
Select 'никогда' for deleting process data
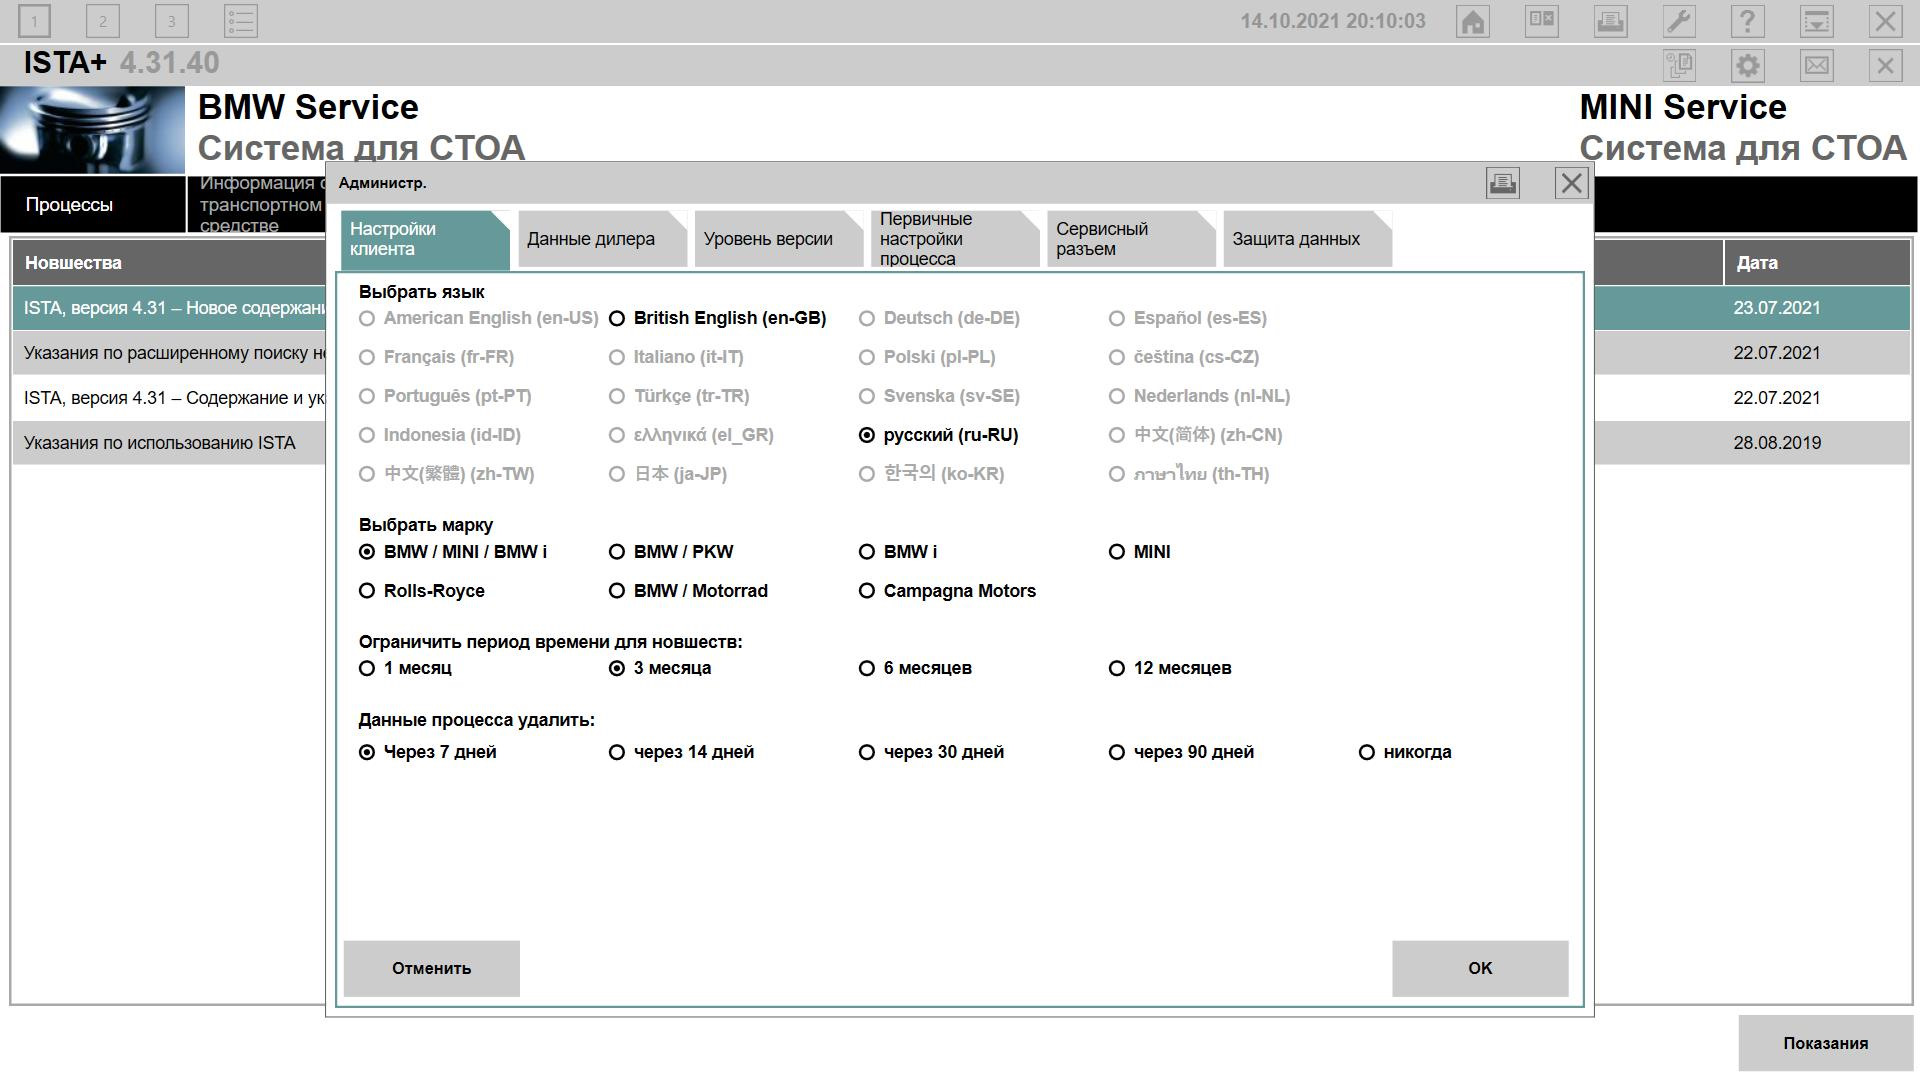[1367, 752]
